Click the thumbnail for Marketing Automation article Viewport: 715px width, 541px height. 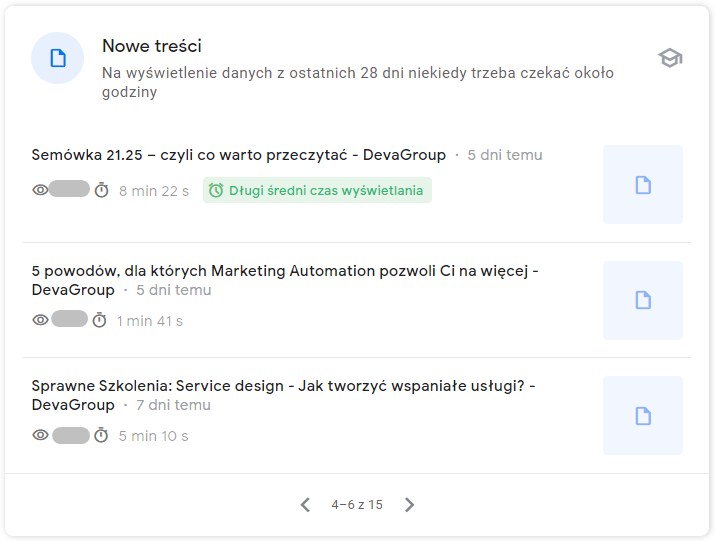[643, 300]
